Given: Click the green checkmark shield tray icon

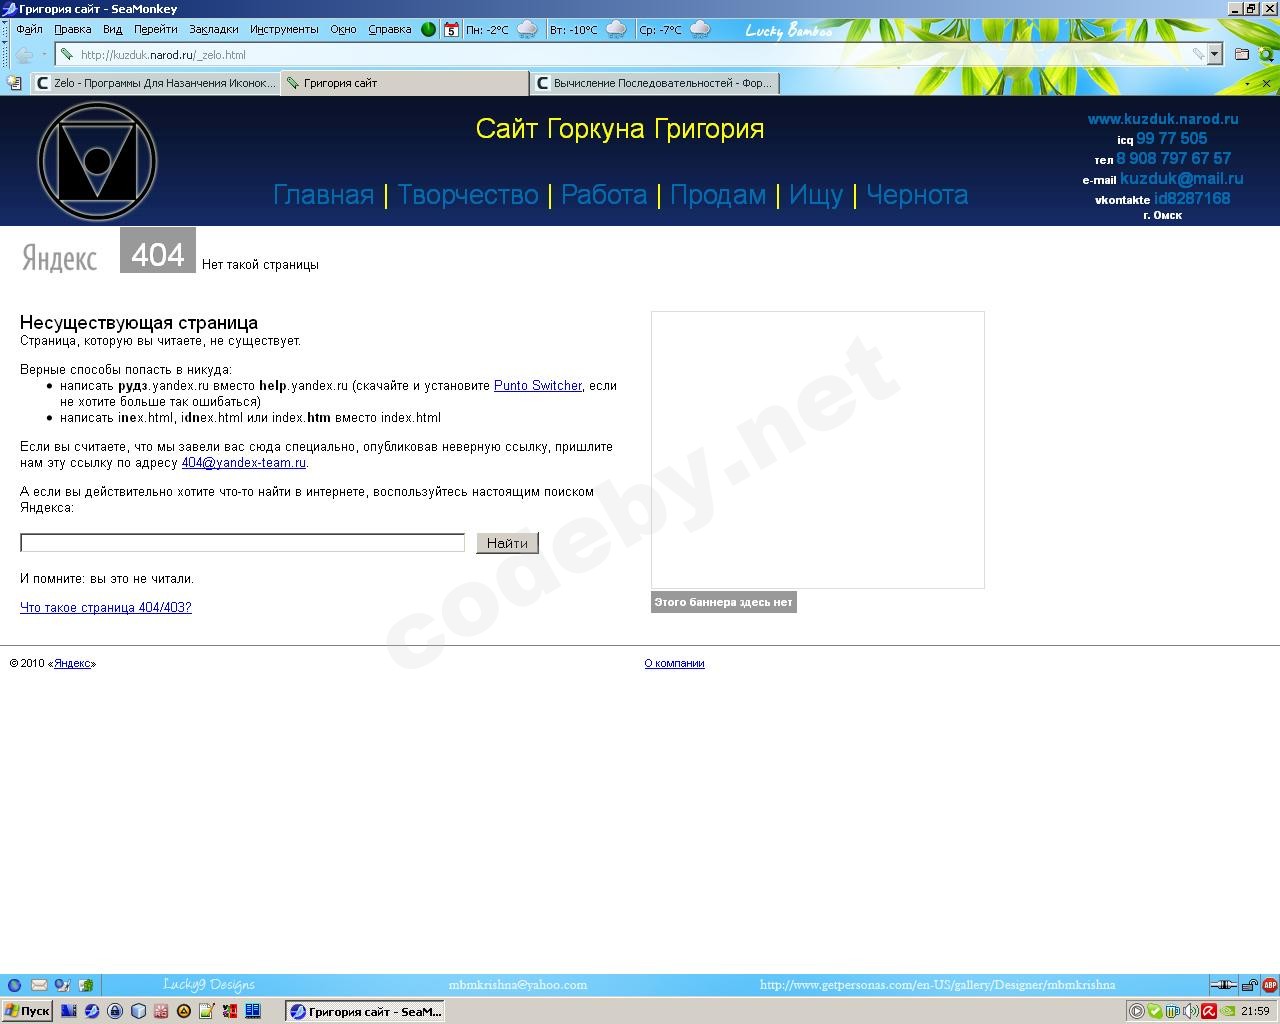Looking at the screenshot, I should pyautogui.click(x=1155, y=1011).
